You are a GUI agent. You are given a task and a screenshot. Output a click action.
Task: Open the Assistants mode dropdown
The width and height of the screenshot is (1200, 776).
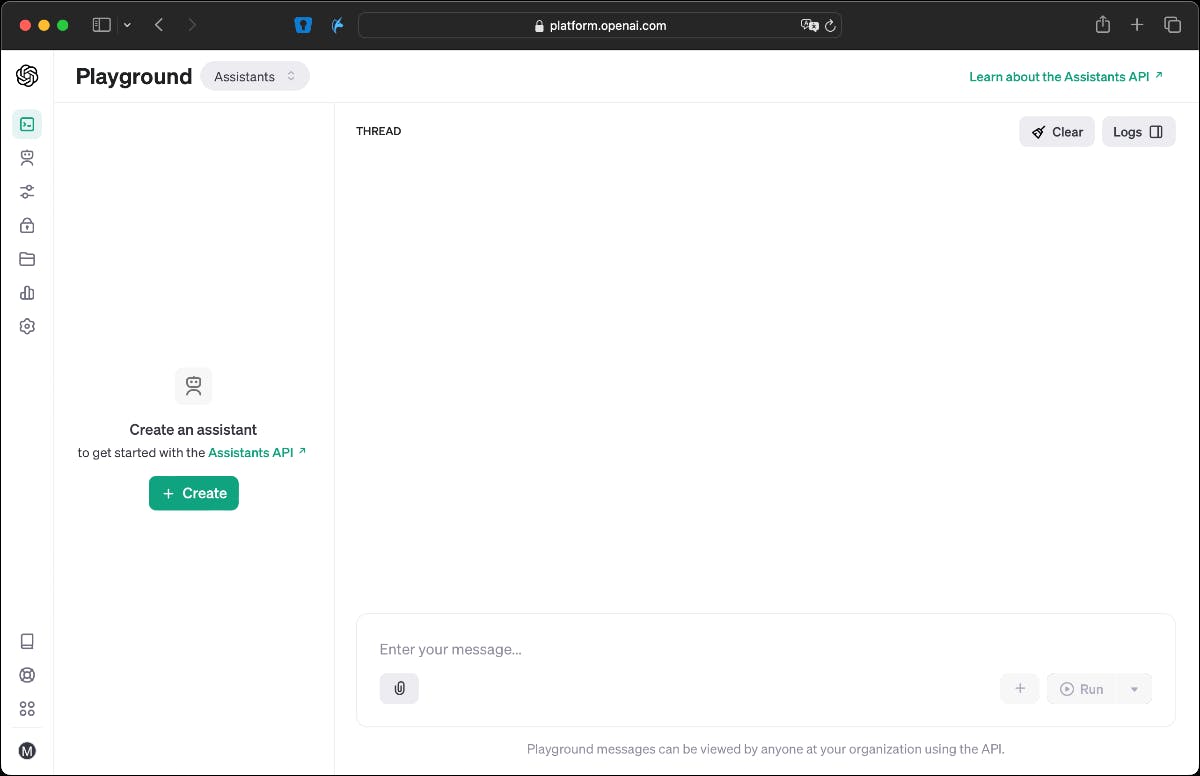click(x=255, y=76)
